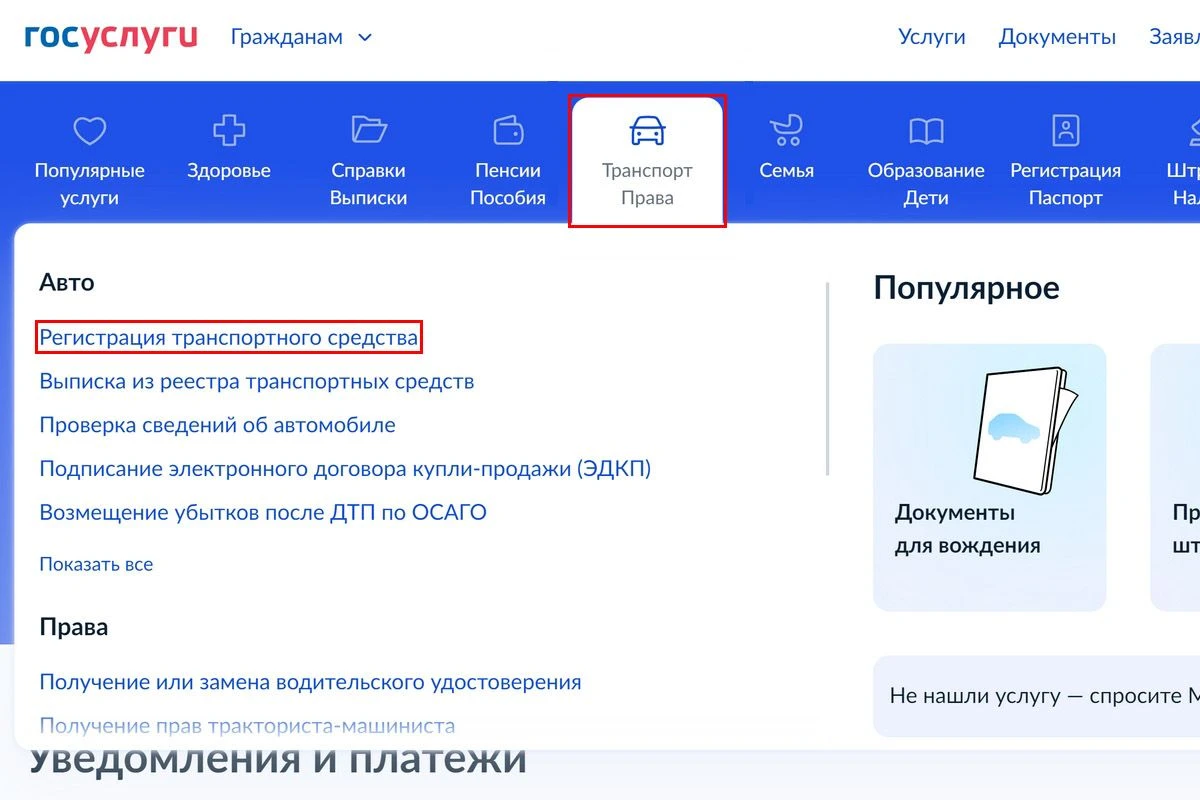Open Проверка сведений об автомобиле
Viewport: 1200px width, 800px height.
218,425
